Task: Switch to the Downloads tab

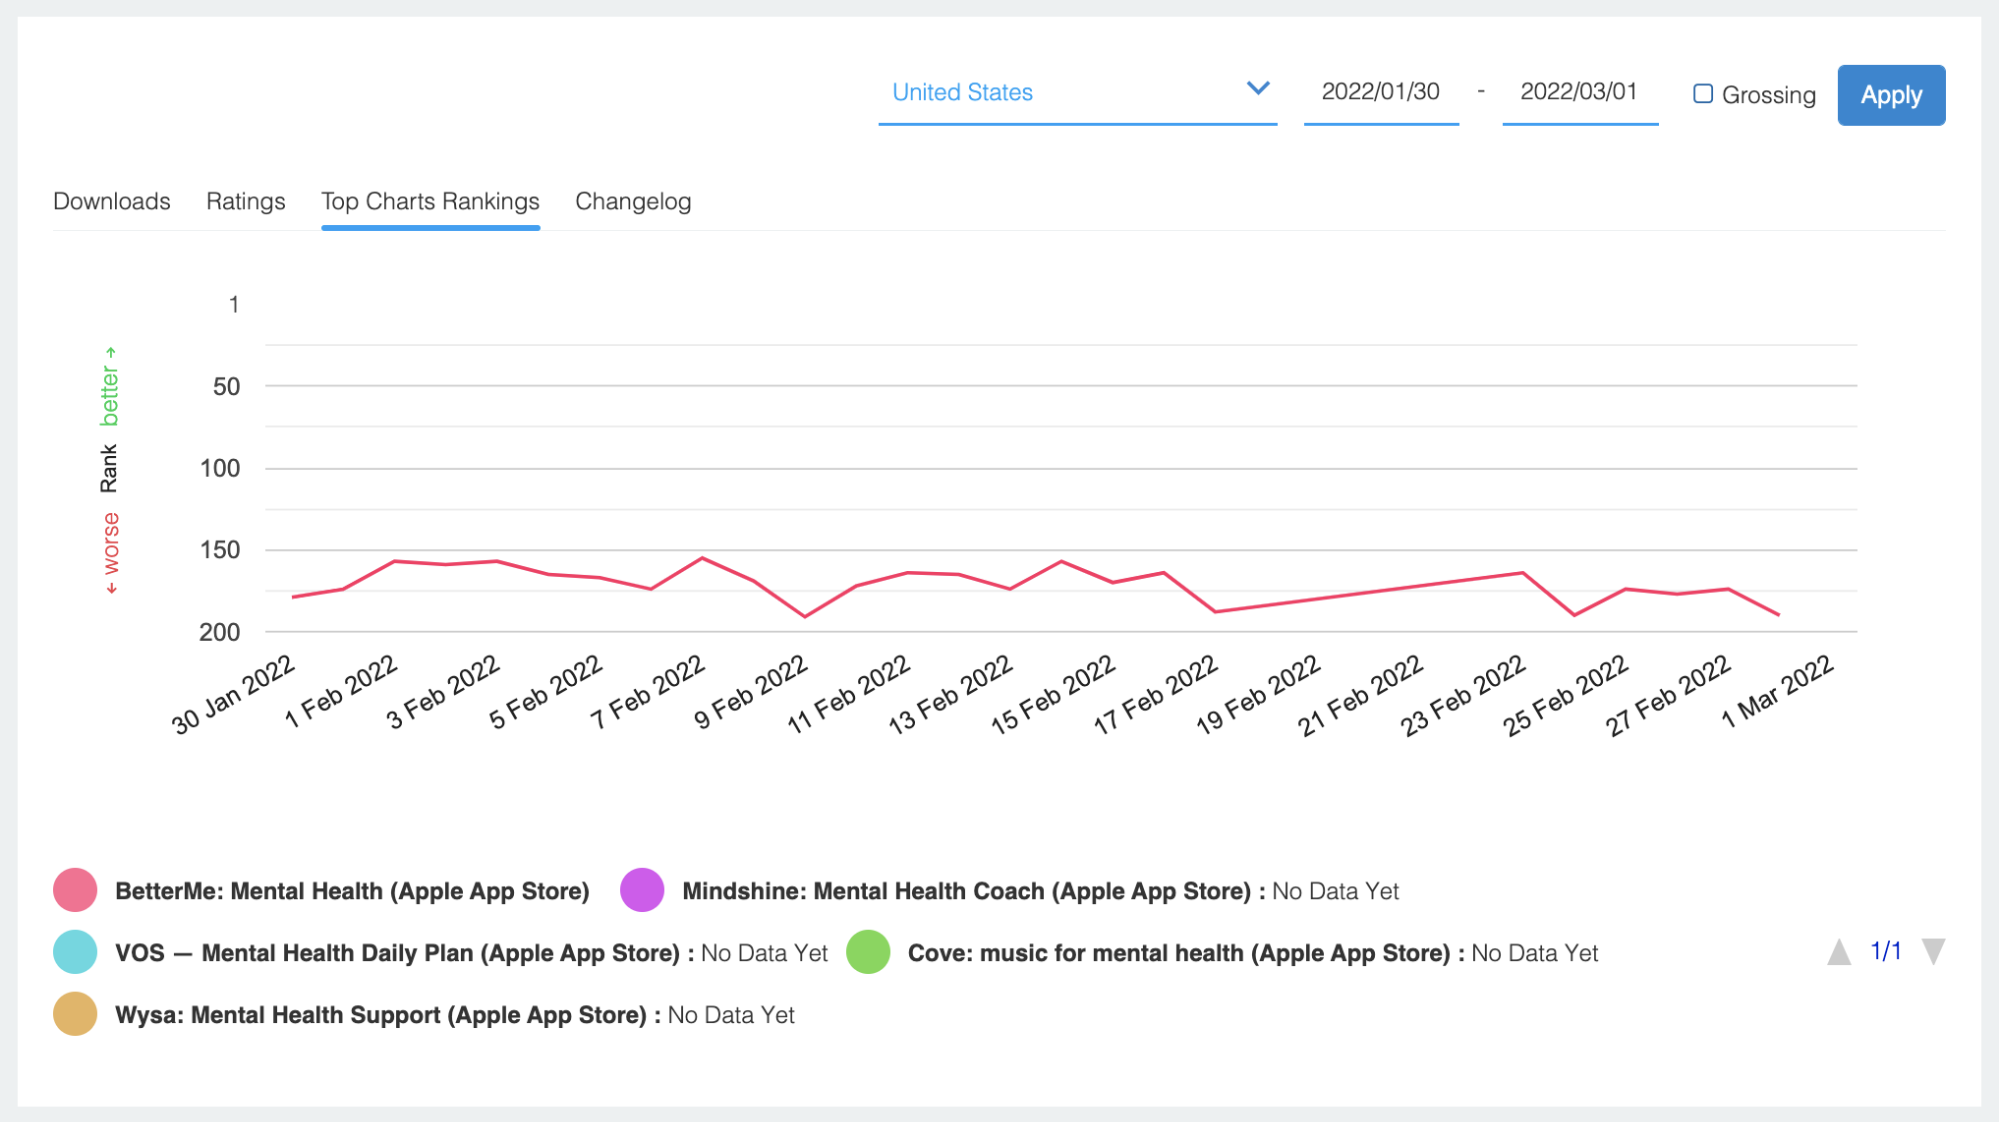Action: 112,201
